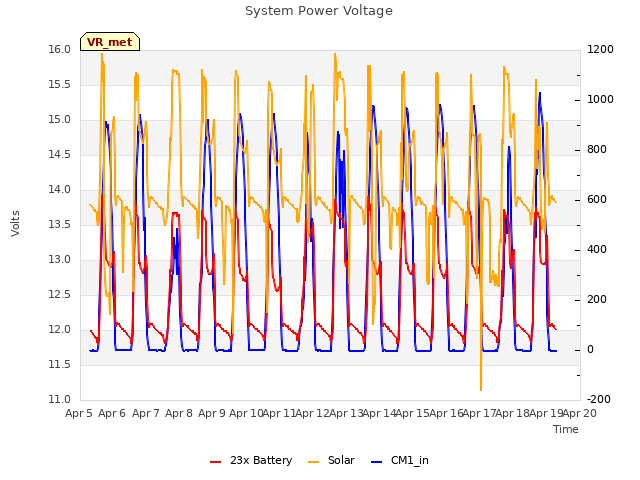The height and width of the screenshot is (480, 640).
Task: Click the Apr 6 x-axis tick label
Action: [x=112, y=413]
